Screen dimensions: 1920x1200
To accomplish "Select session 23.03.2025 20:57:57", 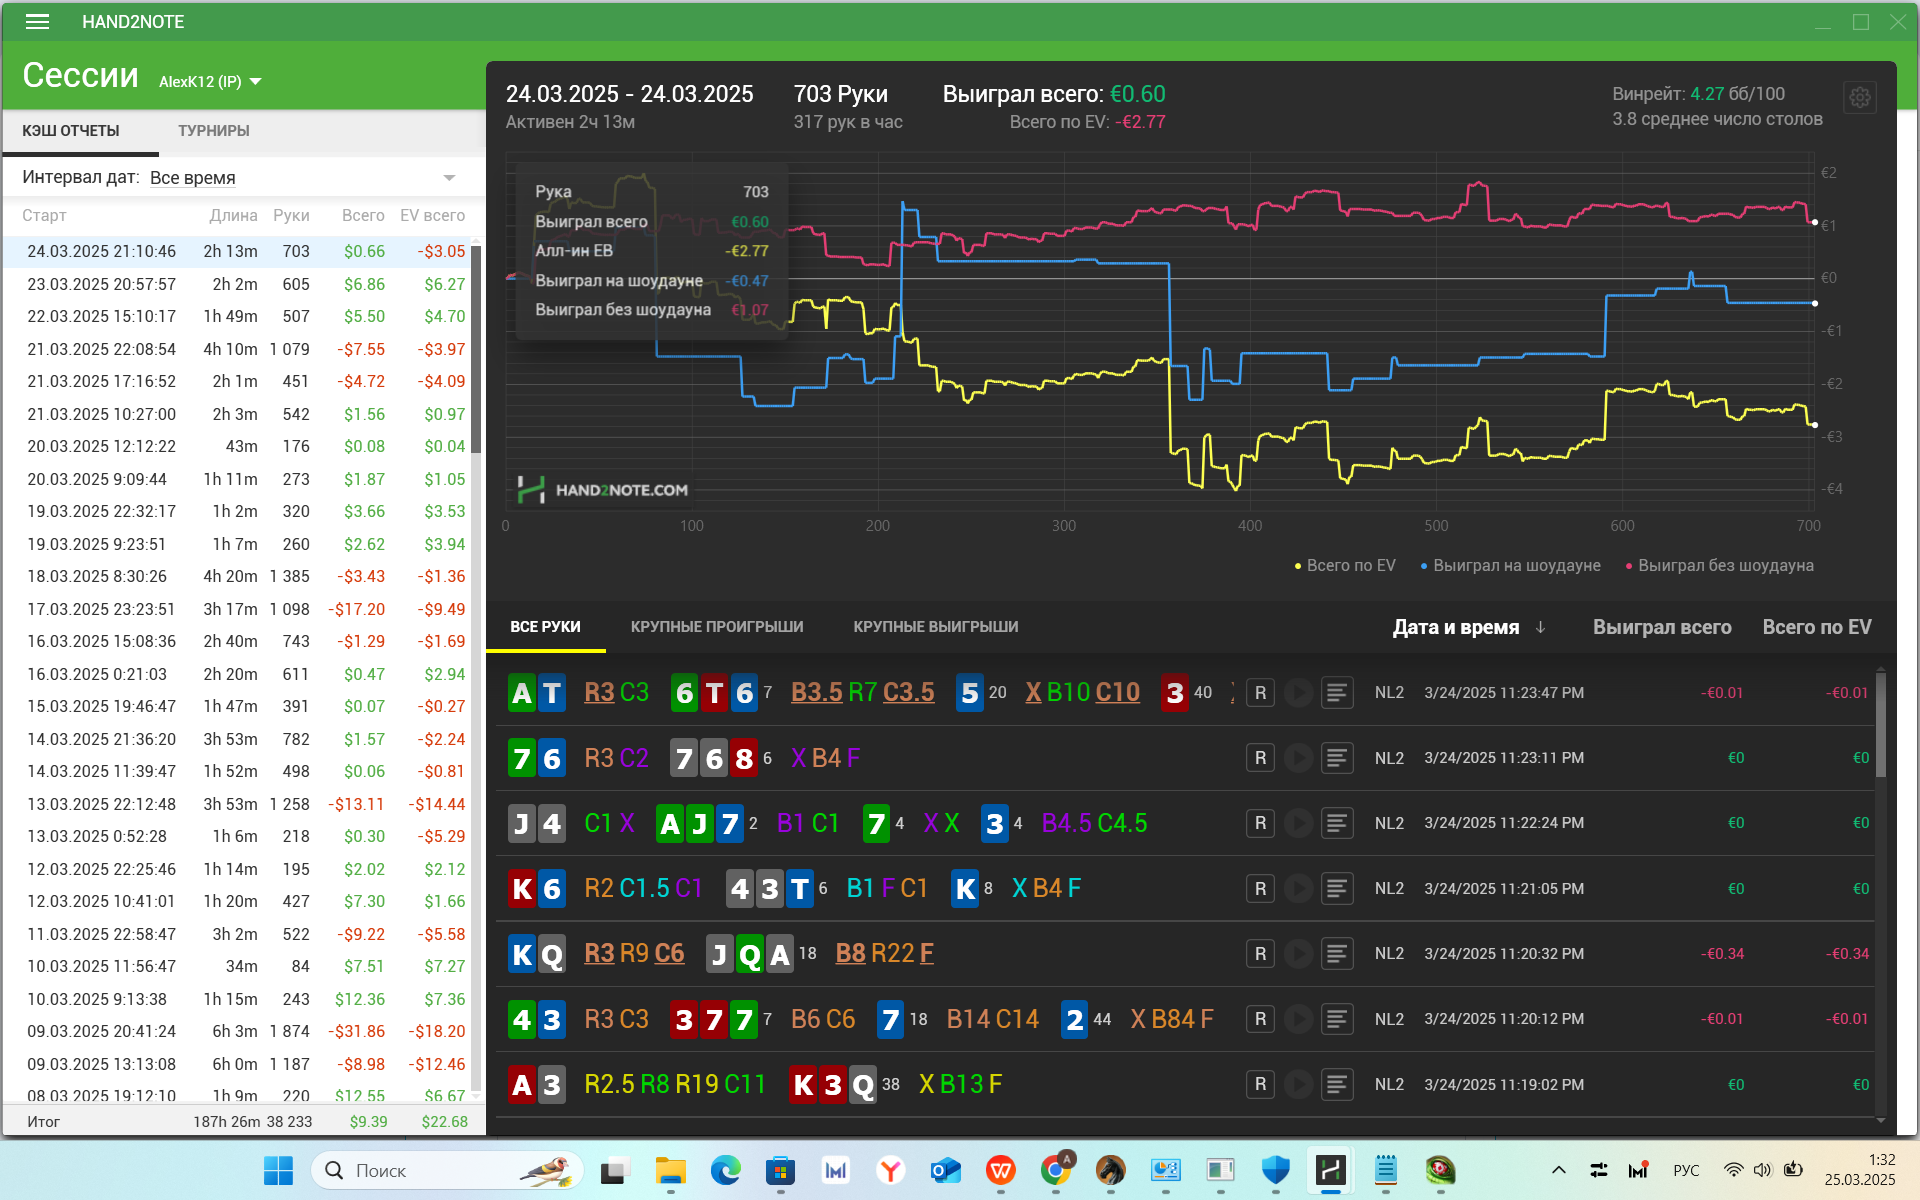I will pos(237,285).
